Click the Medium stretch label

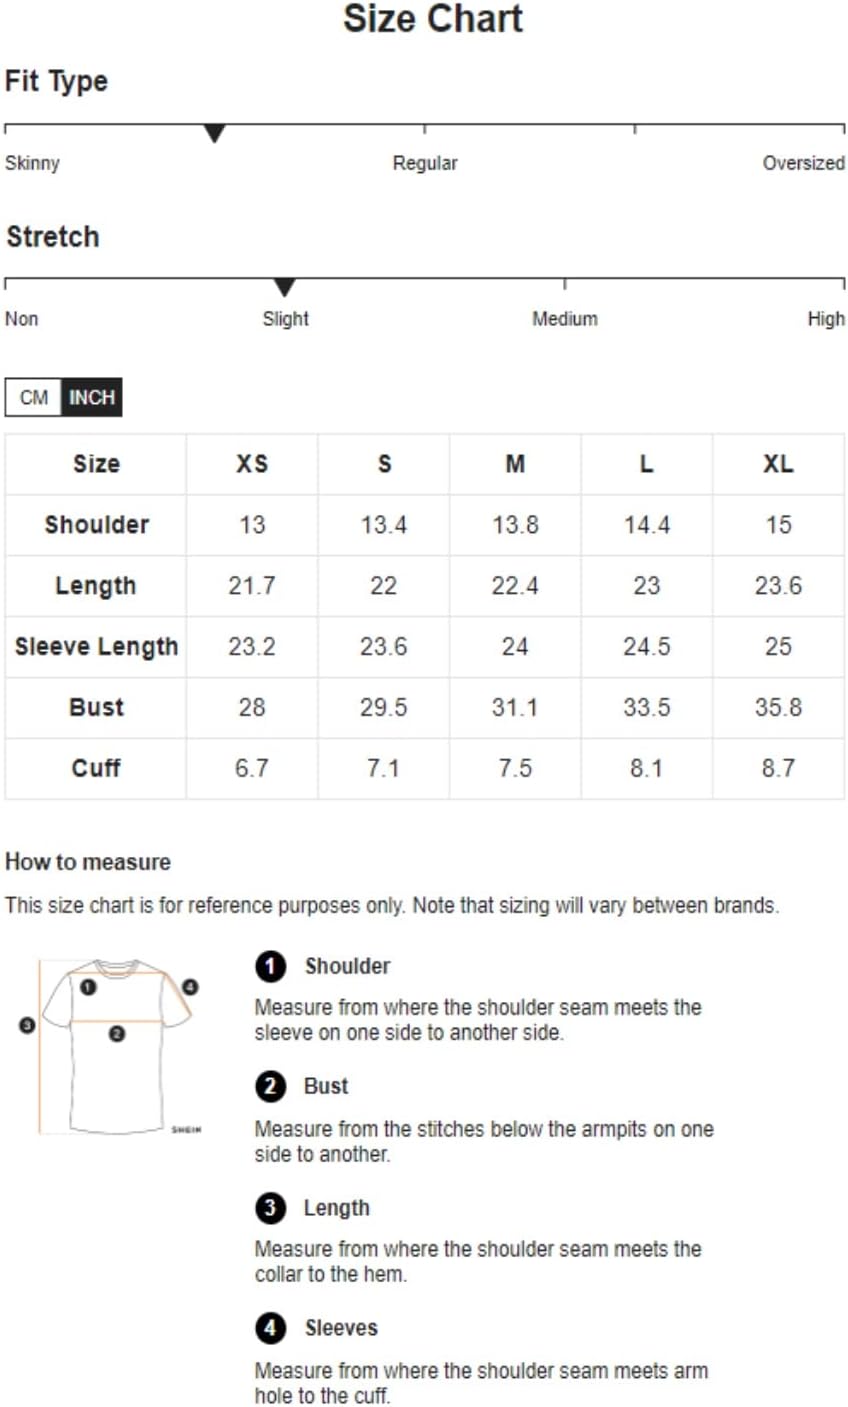(x=565, y=319)
